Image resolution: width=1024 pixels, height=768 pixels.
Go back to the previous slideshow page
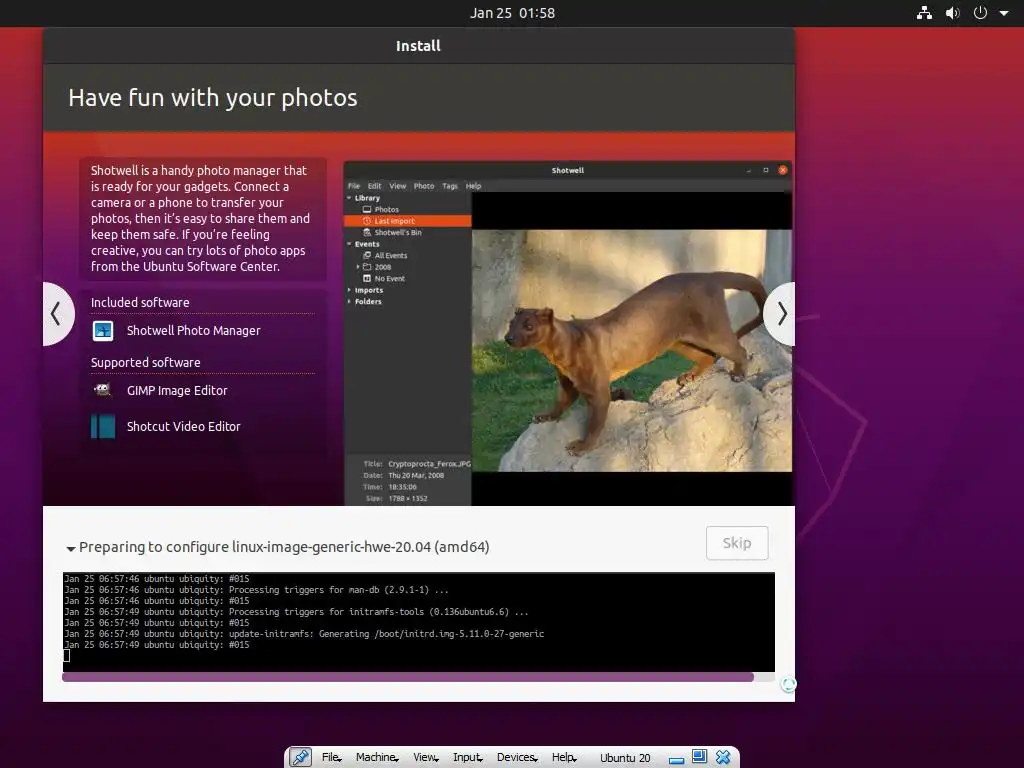click(x=57, y=314)
